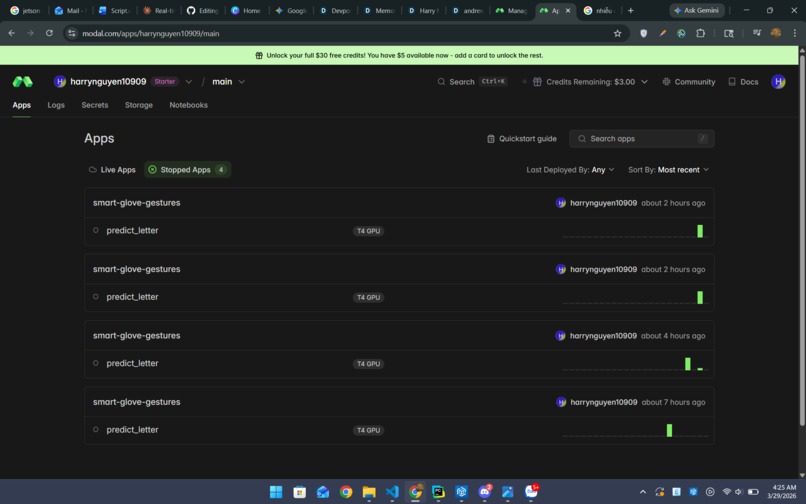Image resolution: width=806 pixels, height=504 pixels.
Task: Go back using the browser back arrow
Action: [11, 33]
